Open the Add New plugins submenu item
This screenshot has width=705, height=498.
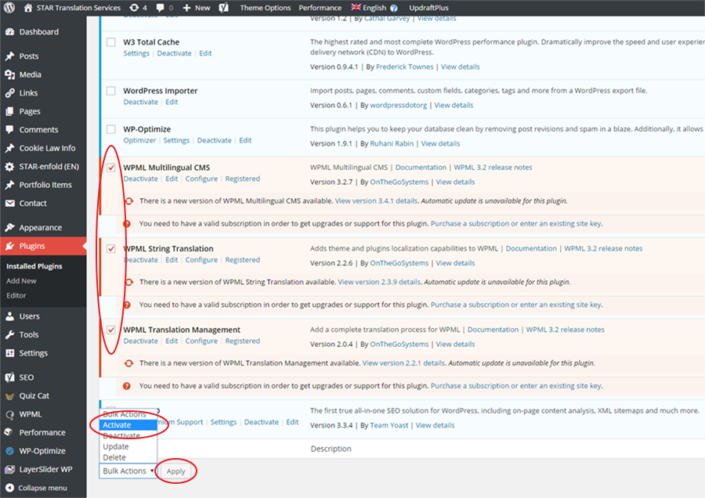pos(22,281)
